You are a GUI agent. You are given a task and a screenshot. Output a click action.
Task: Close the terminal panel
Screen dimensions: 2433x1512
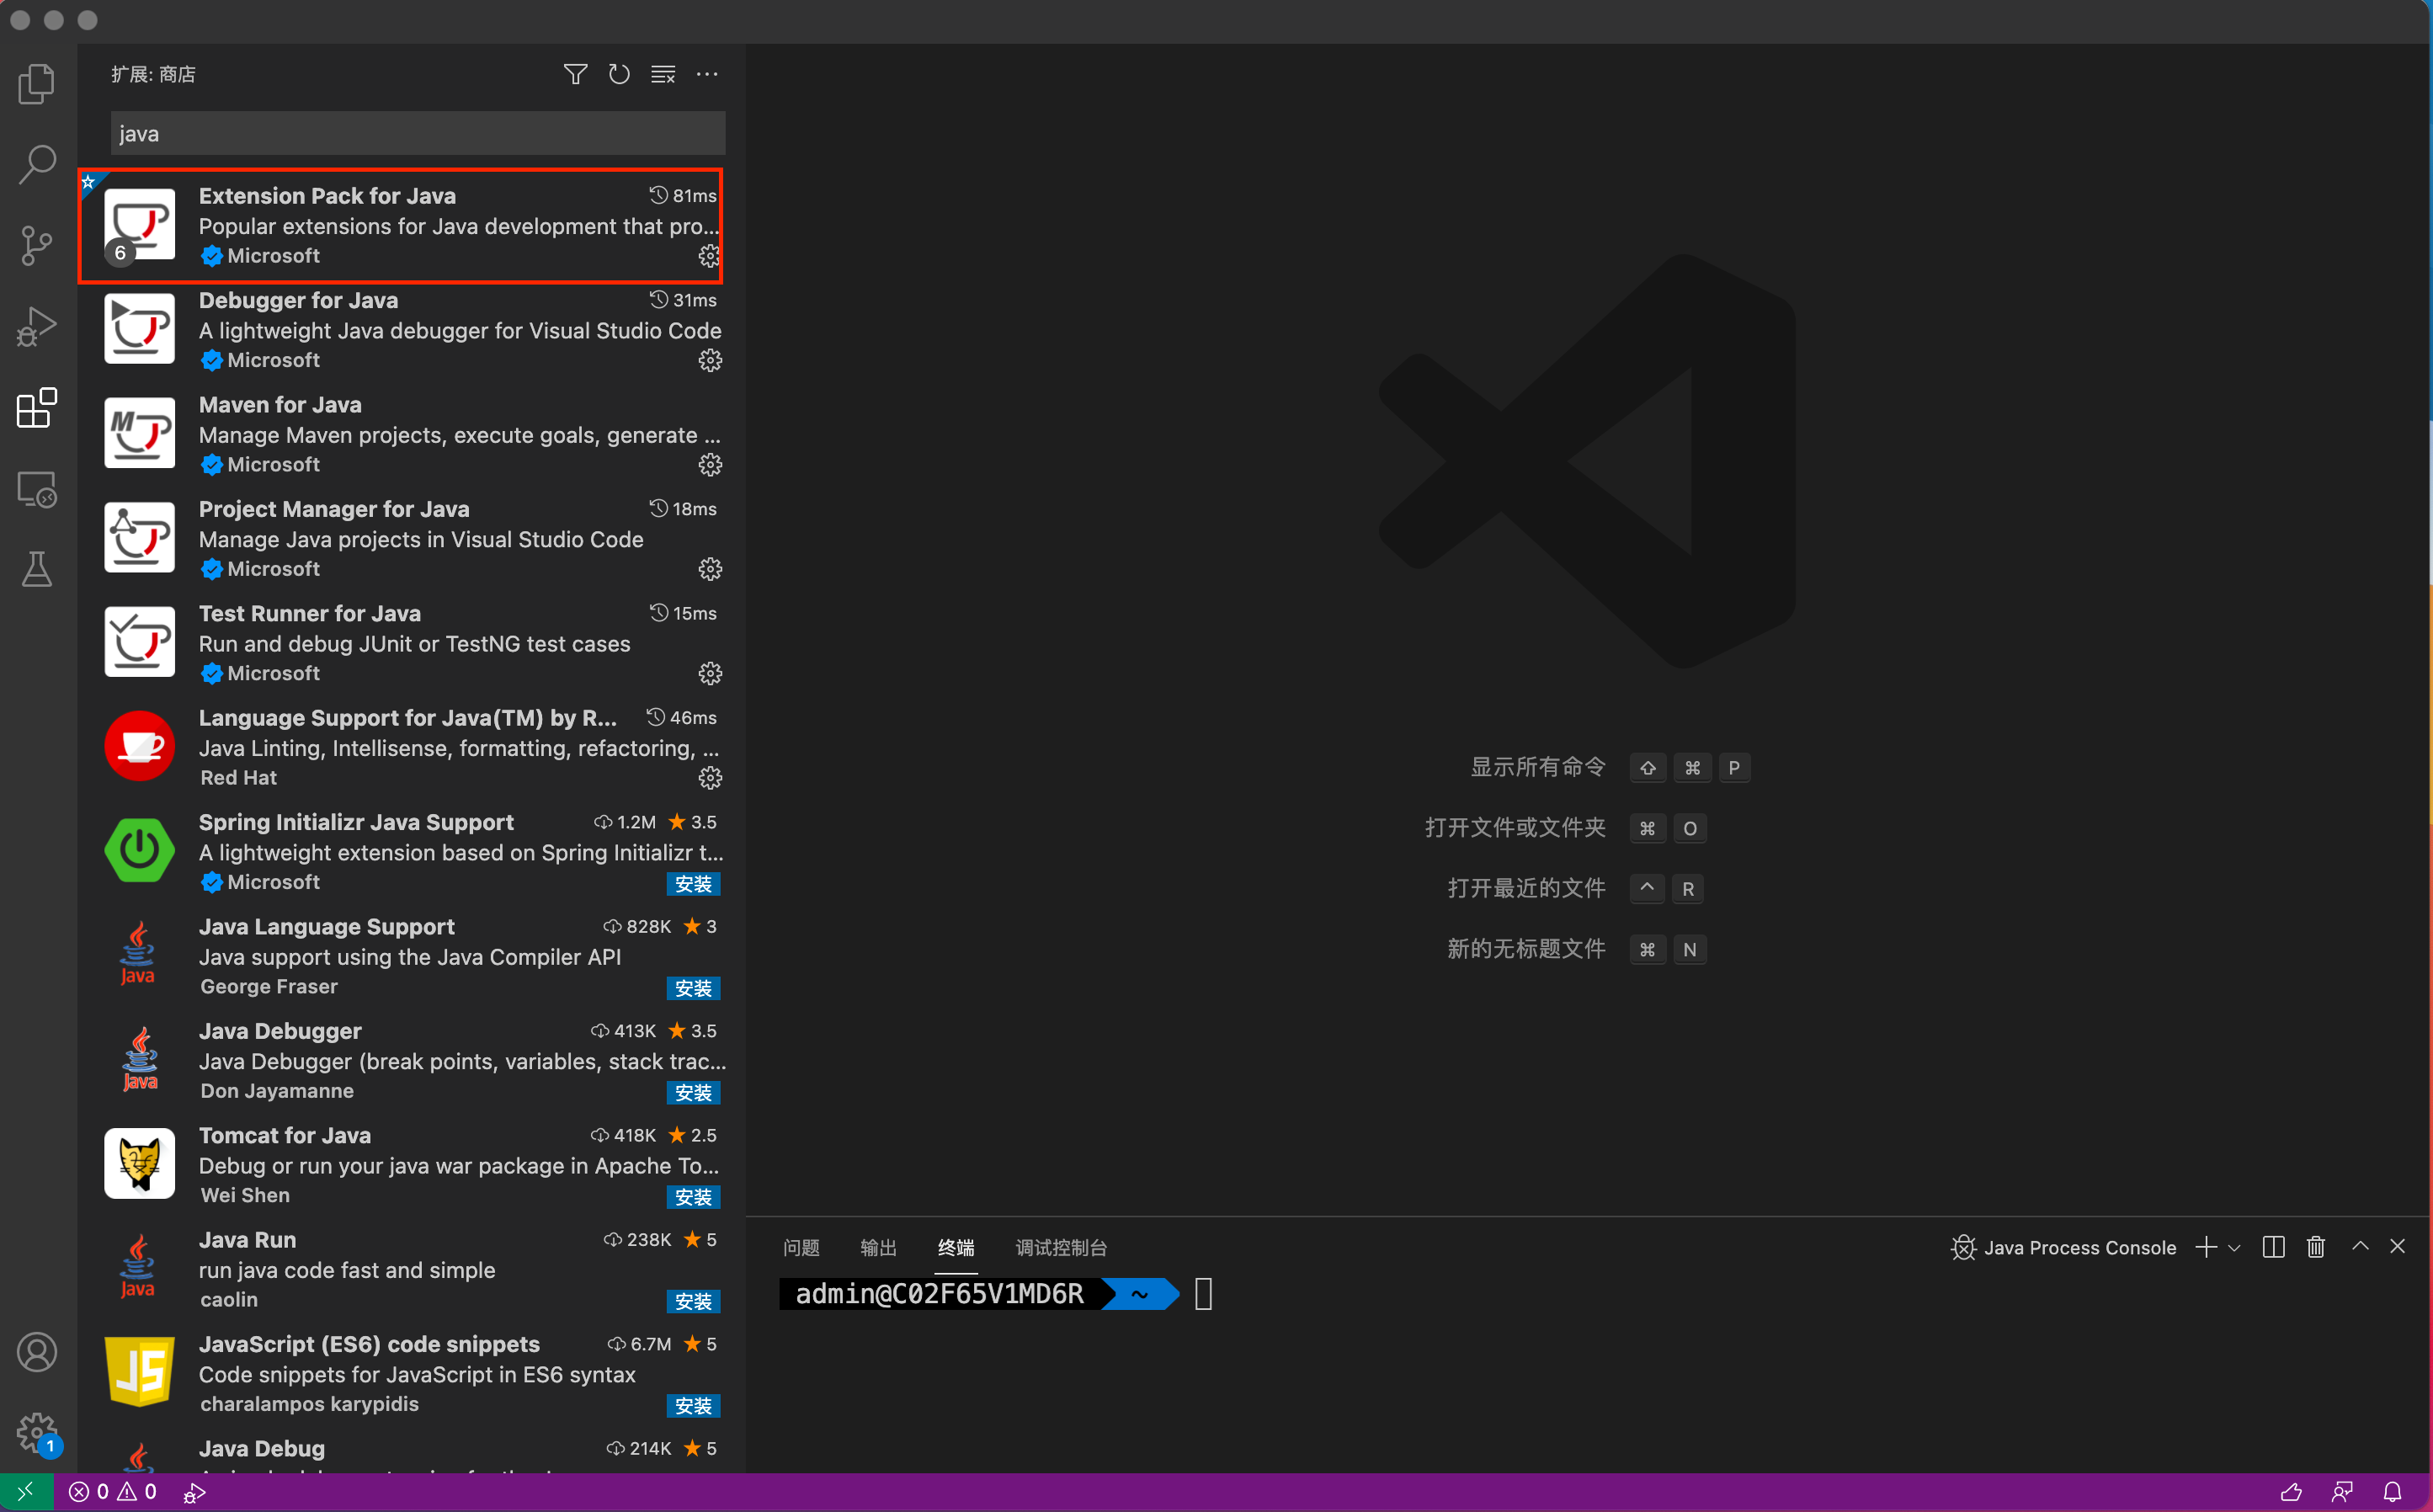pyautogui.click(x=2397, y=1246)
